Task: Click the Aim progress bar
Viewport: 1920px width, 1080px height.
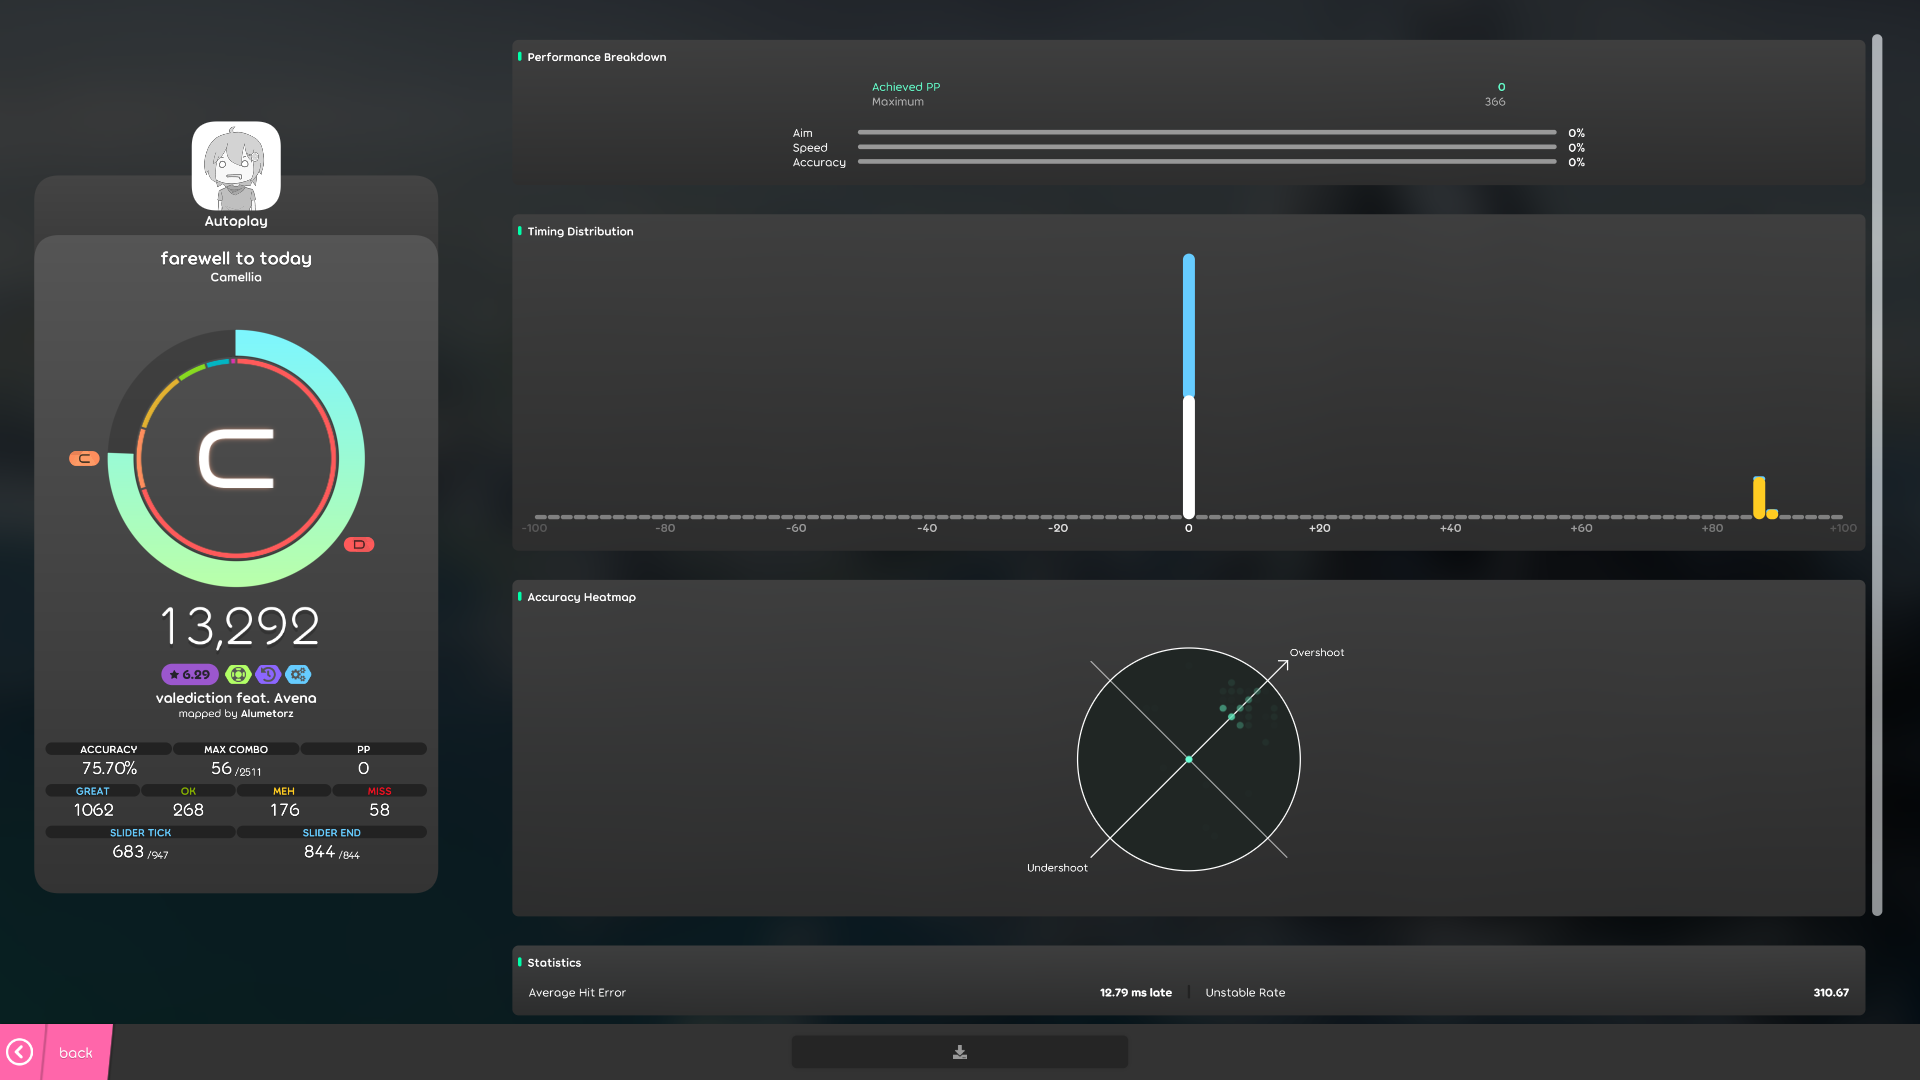Action: (1206, 132)
